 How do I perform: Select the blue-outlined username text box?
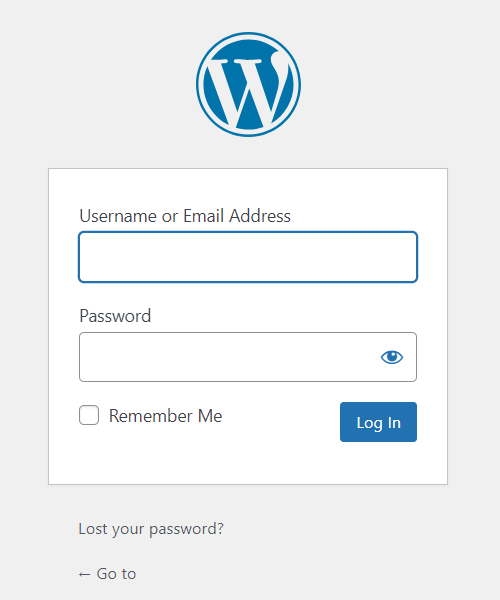(x=248, y=257)
